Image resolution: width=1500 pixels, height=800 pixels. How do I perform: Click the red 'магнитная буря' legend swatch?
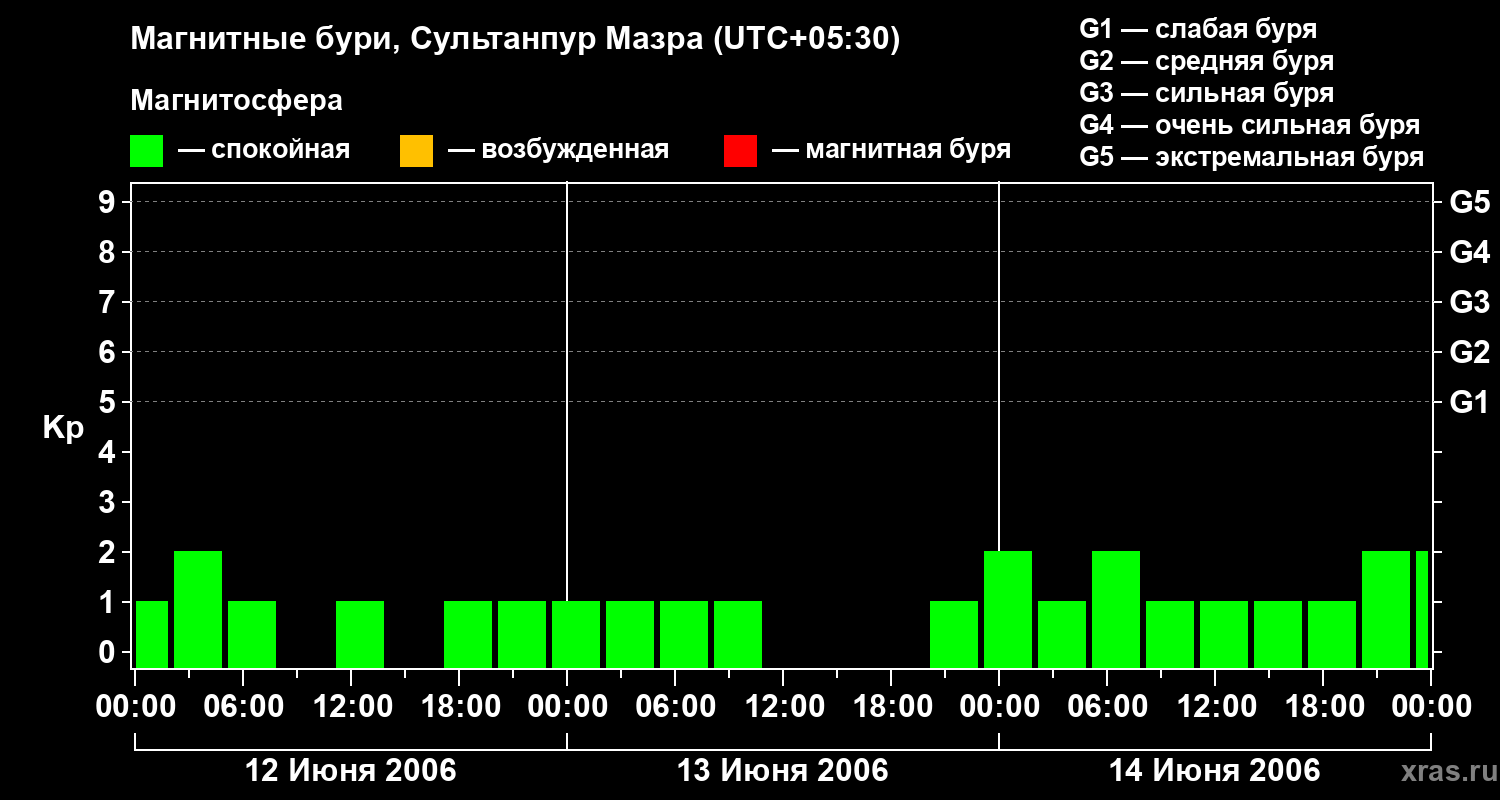click(740, 151)
